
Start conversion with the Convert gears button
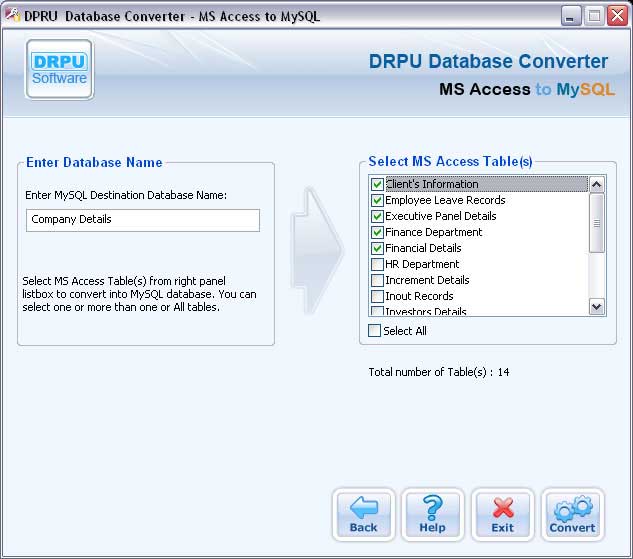coord(572,515)
